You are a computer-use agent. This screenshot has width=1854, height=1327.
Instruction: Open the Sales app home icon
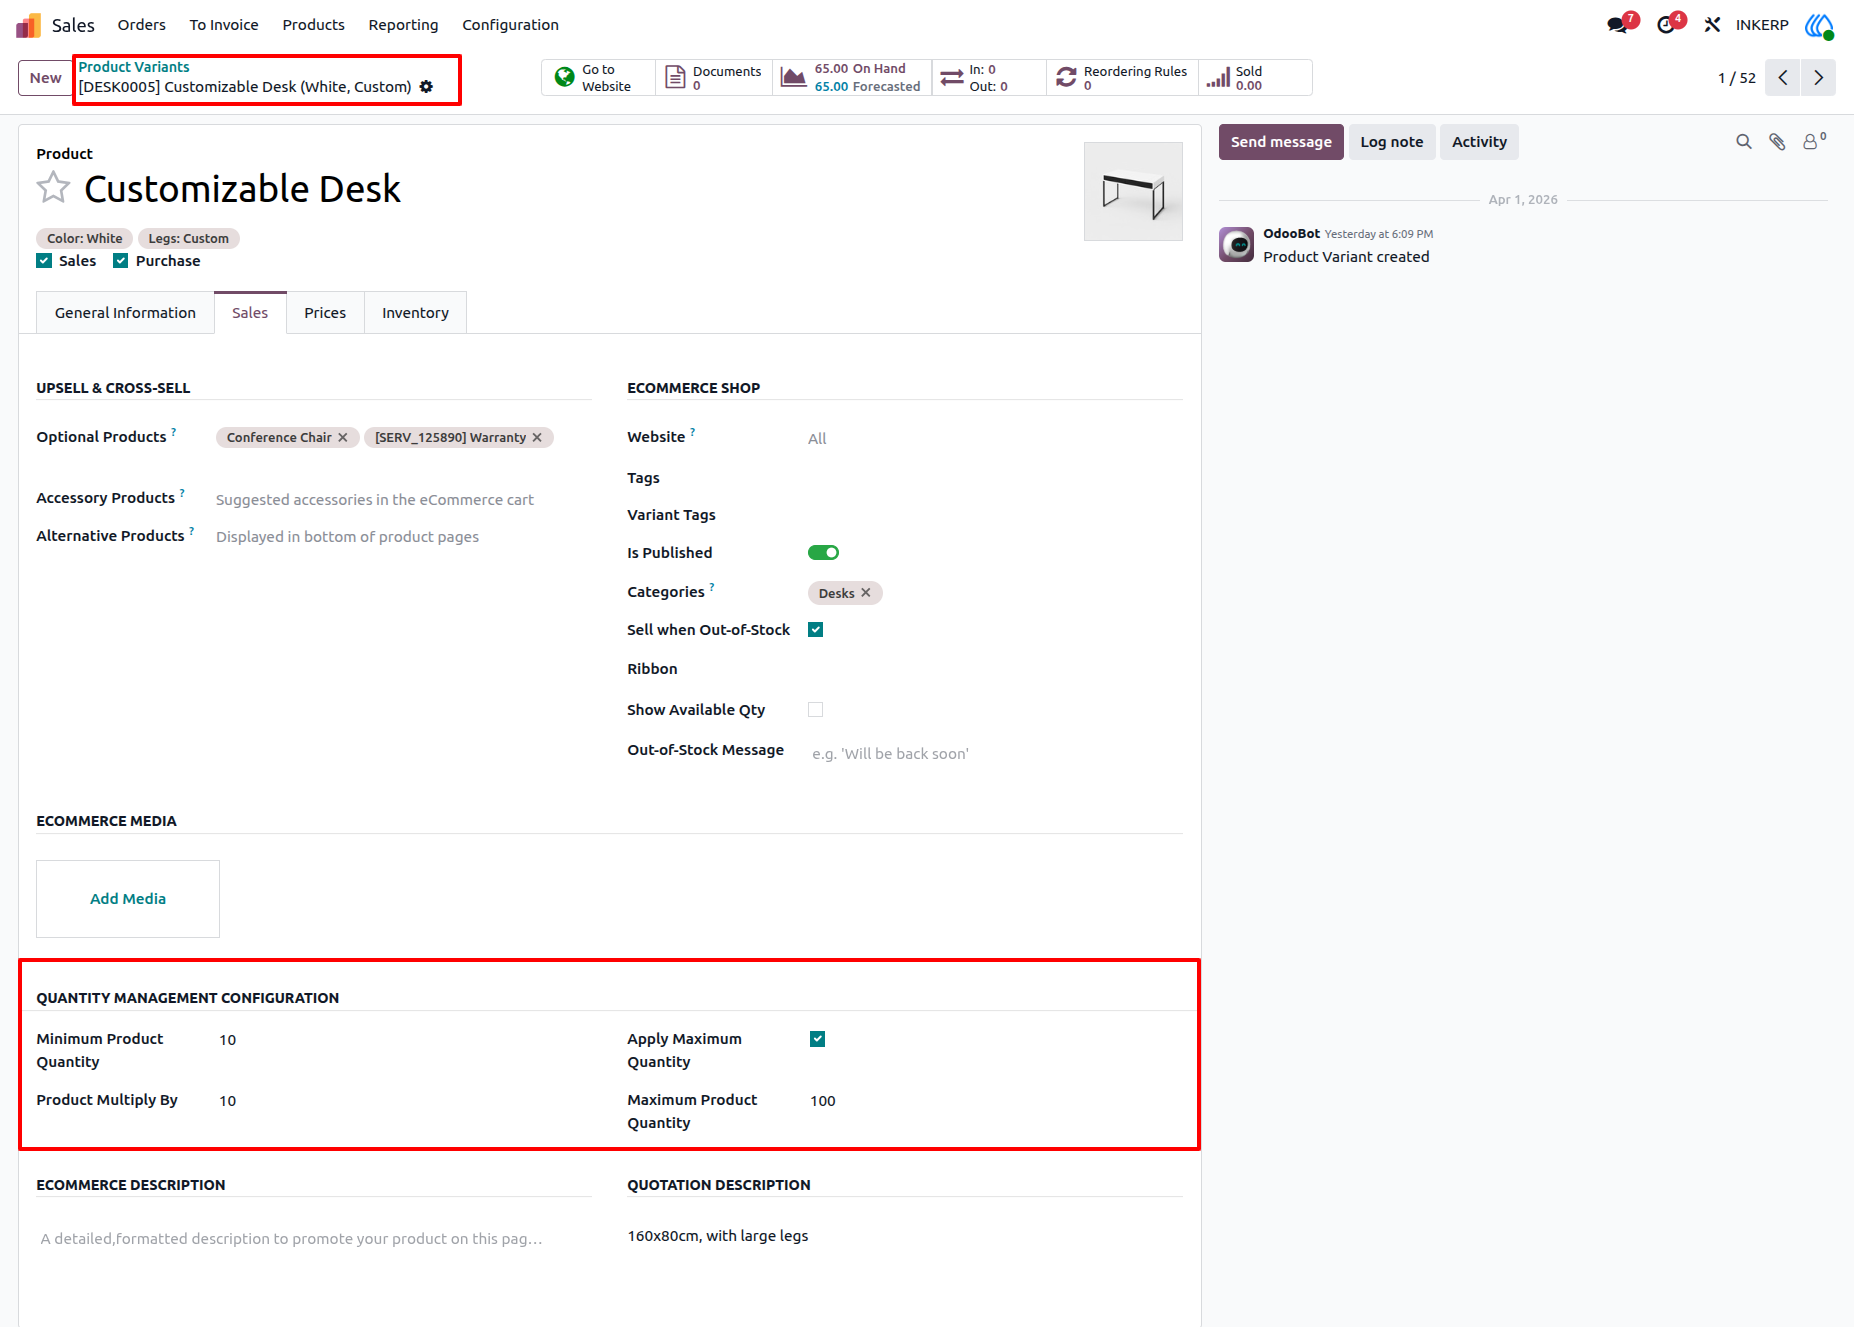[28, 25]
